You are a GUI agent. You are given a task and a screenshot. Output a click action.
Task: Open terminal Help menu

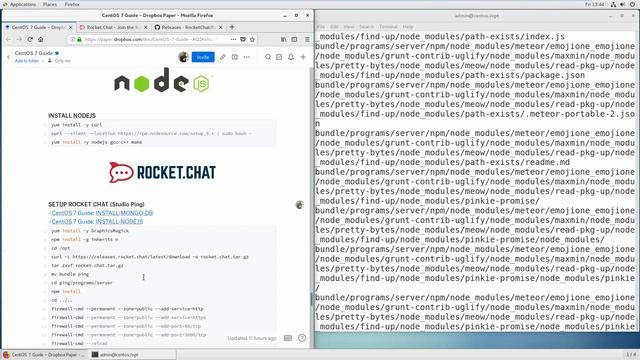(x=408, y=27)
